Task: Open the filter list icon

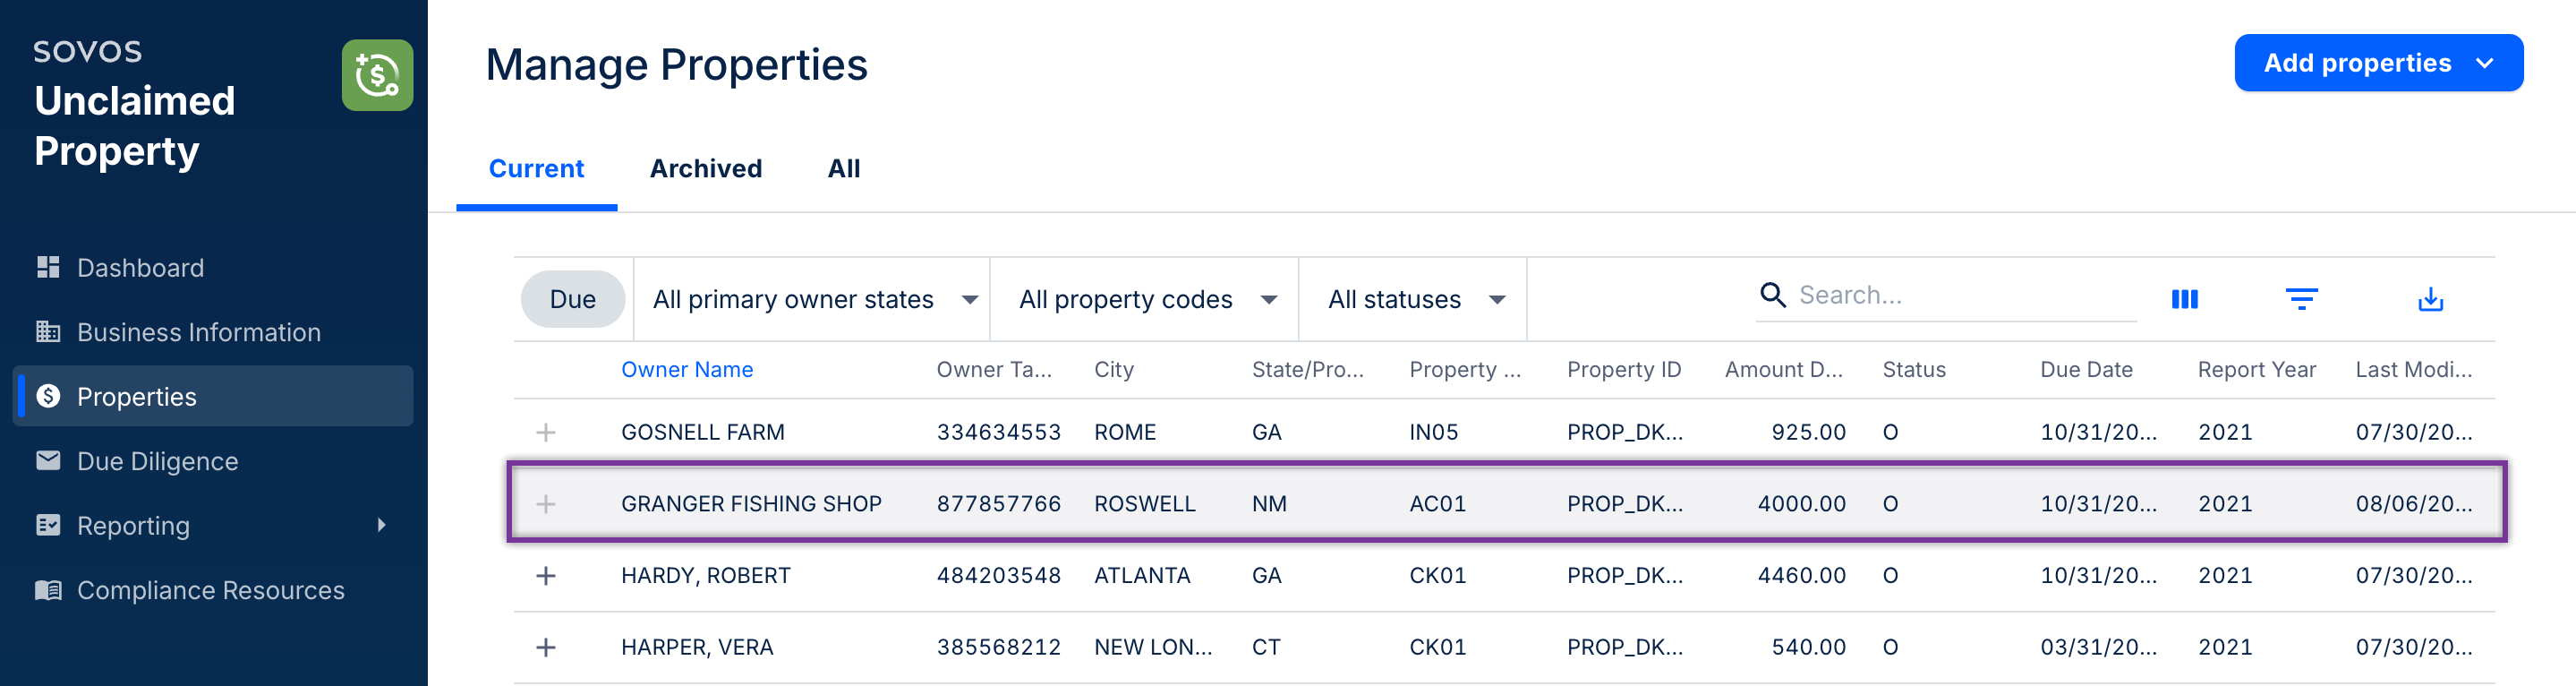Action: tap(2301, 299)
